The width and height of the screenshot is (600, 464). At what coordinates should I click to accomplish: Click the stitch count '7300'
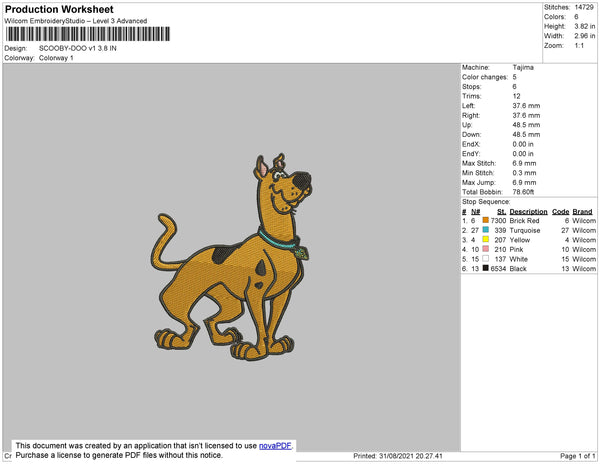(498, 221)
